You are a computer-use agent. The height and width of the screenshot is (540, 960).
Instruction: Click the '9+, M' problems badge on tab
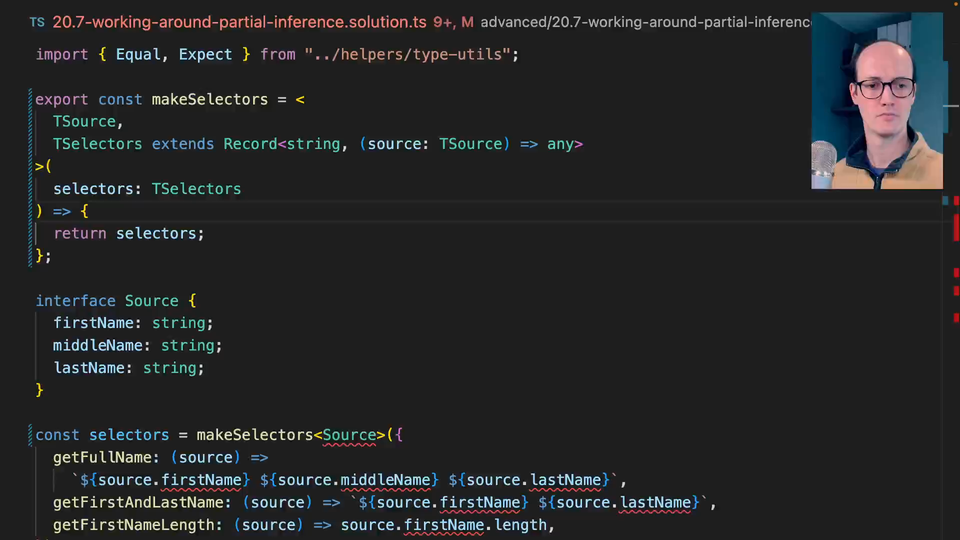tap(453, 22)
